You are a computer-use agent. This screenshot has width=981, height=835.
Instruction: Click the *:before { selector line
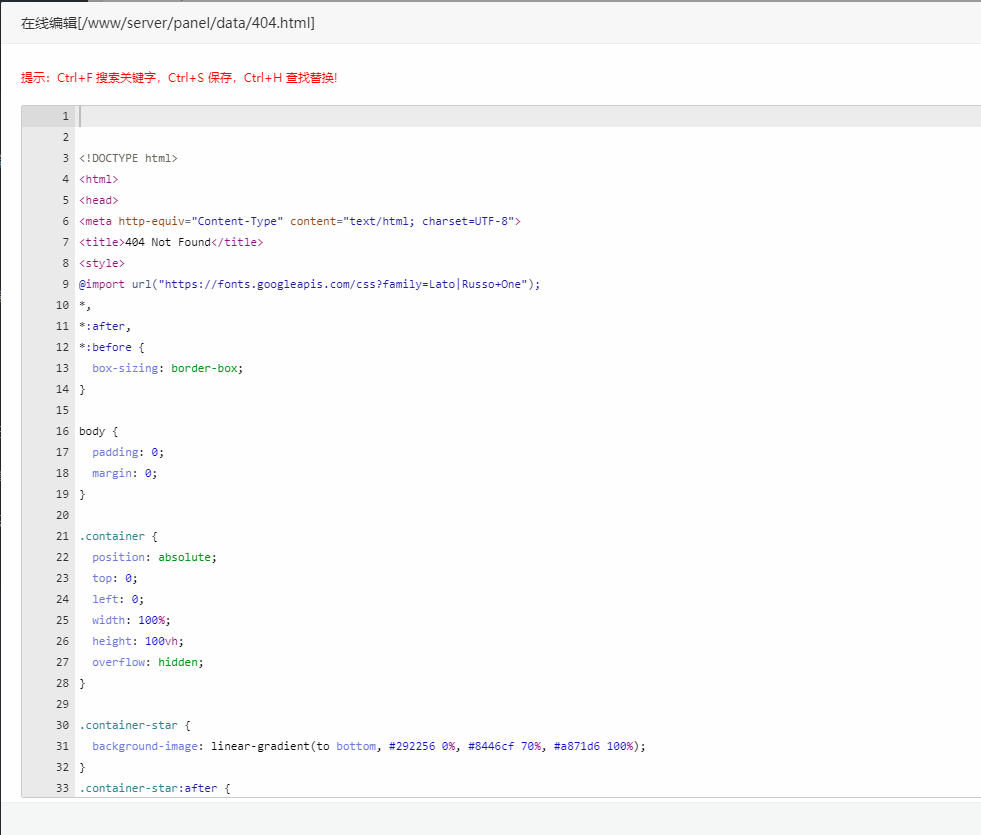click(x=111, y=347)
